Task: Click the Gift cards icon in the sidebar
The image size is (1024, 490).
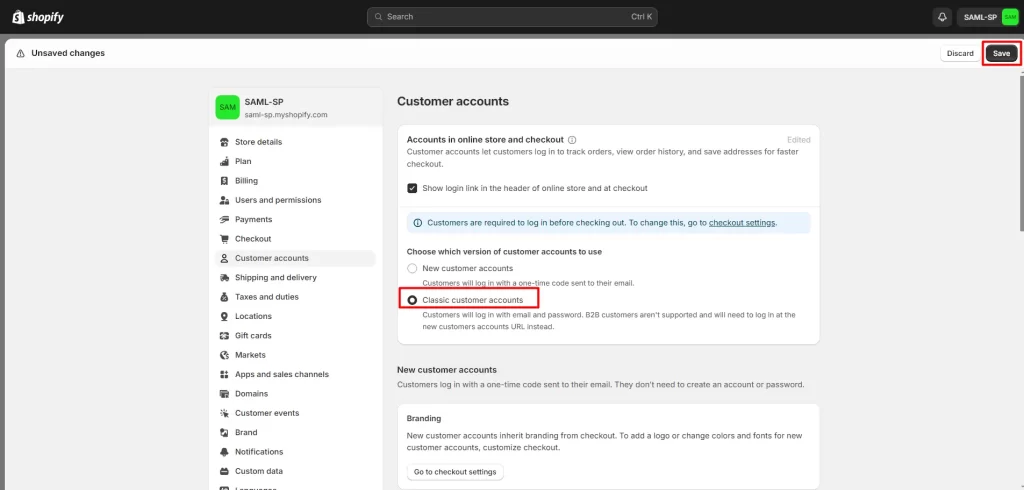Action: (225, 336)
